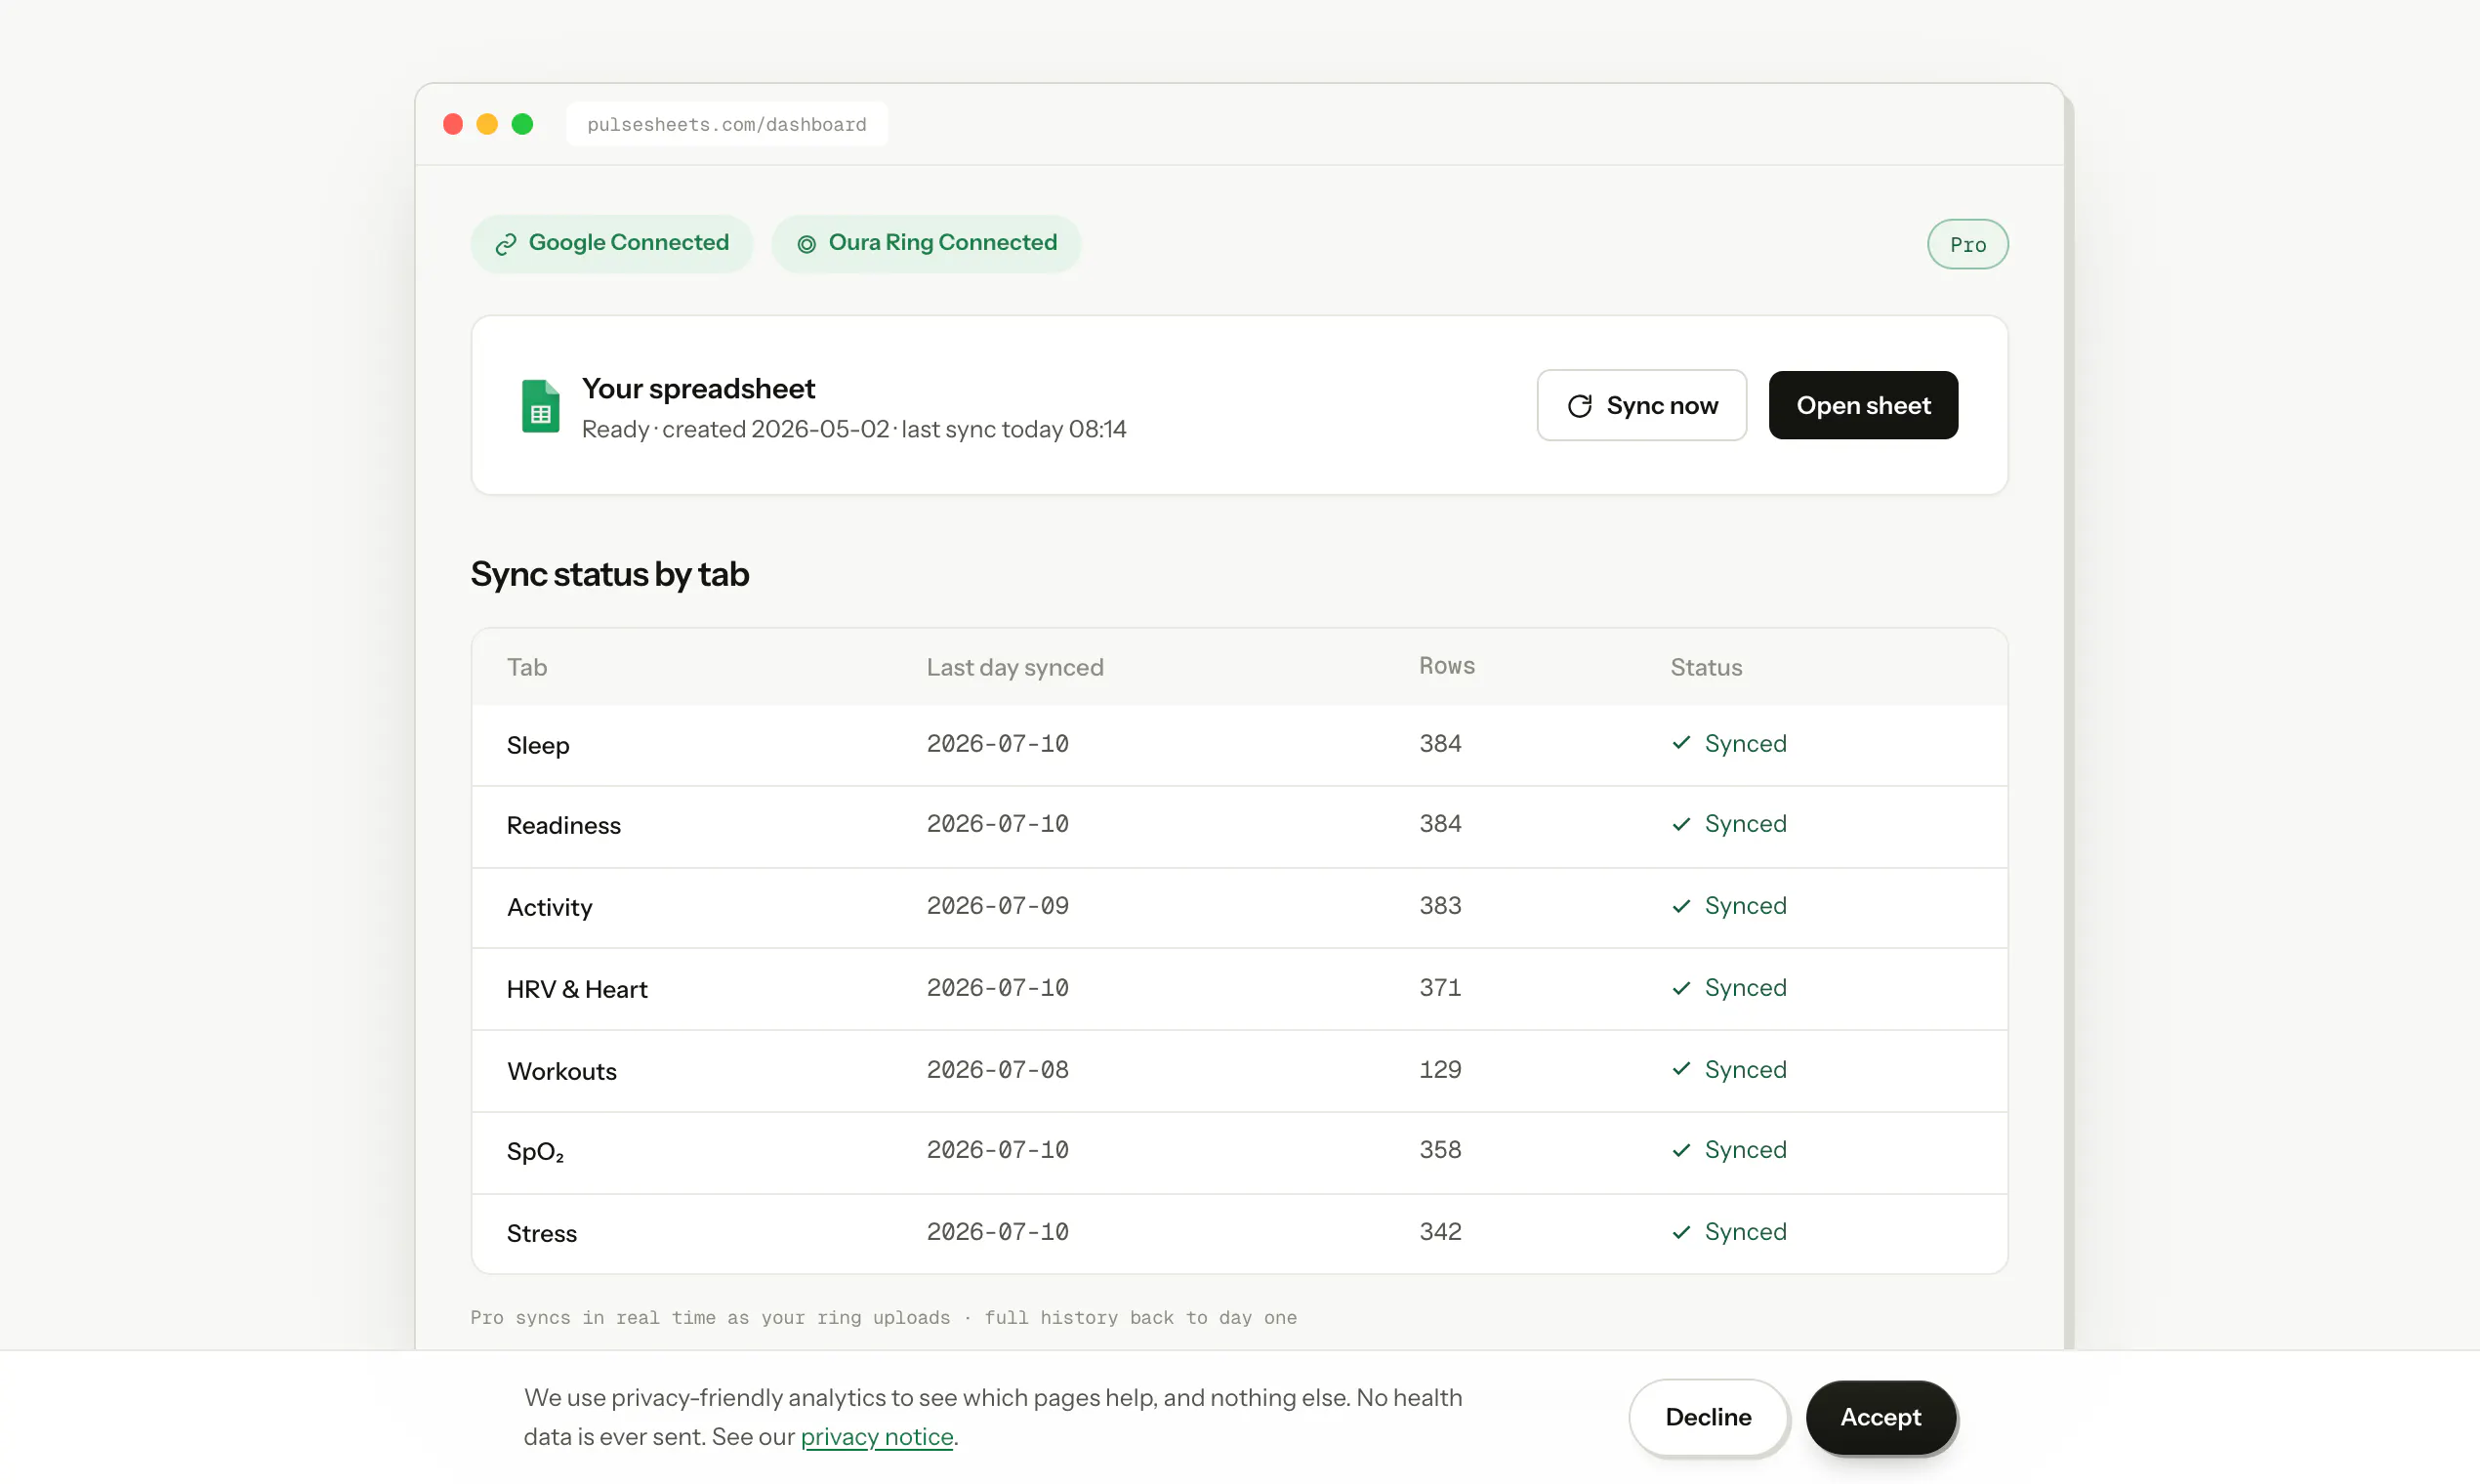Select the Readiness tab row name

point(563,825)
